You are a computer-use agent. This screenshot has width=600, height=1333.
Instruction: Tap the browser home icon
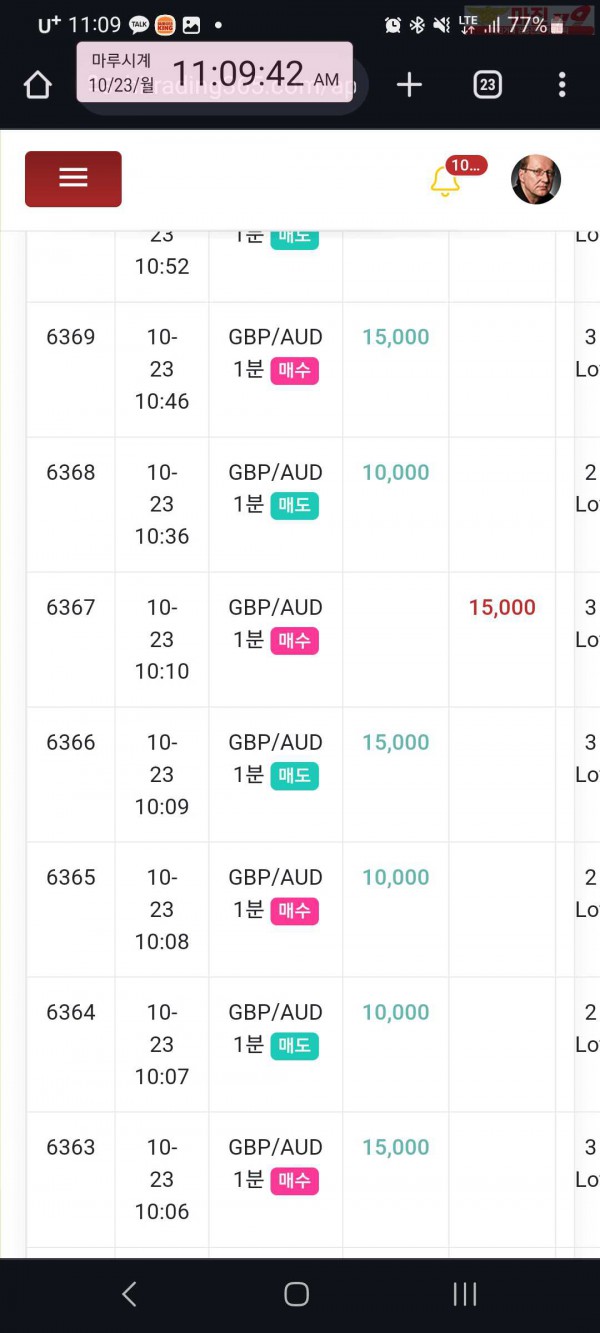click(x=37, y=85)
